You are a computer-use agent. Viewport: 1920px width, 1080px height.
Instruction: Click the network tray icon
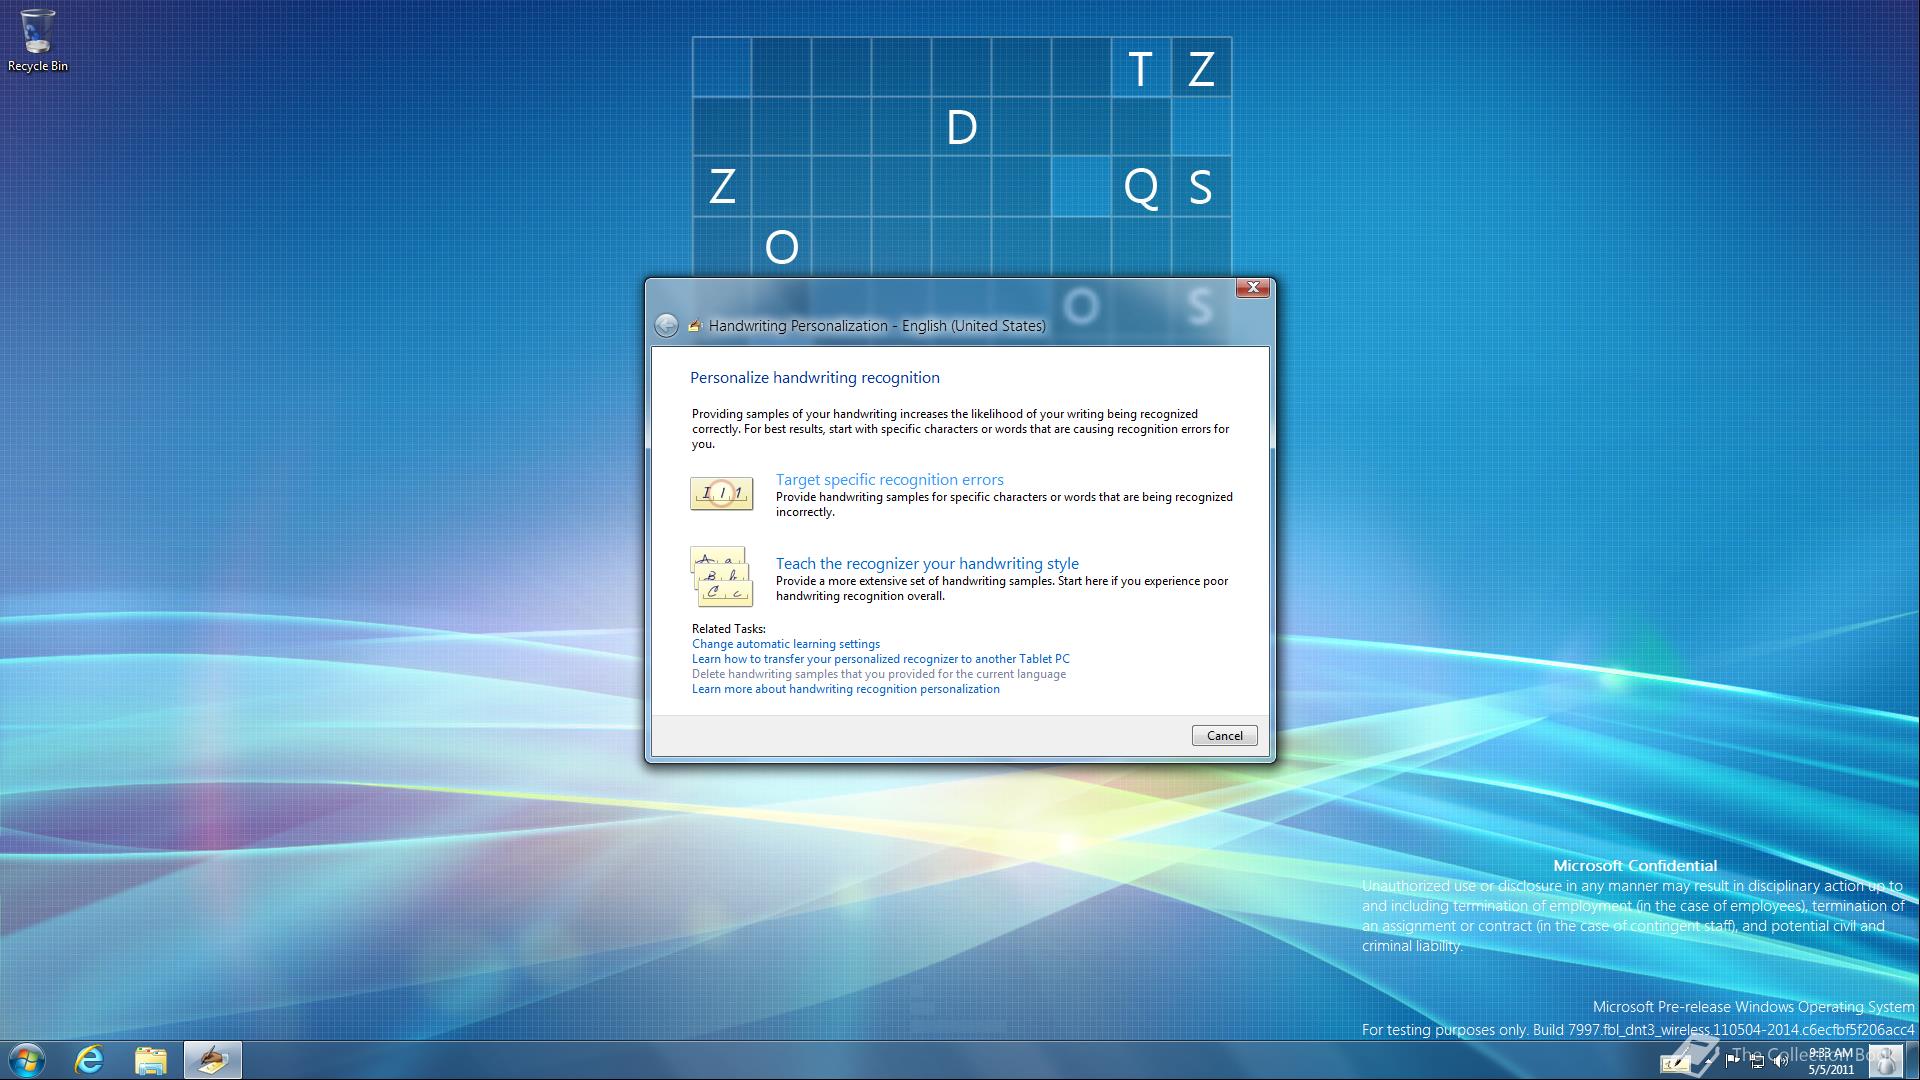[x=1757, y=1062]
